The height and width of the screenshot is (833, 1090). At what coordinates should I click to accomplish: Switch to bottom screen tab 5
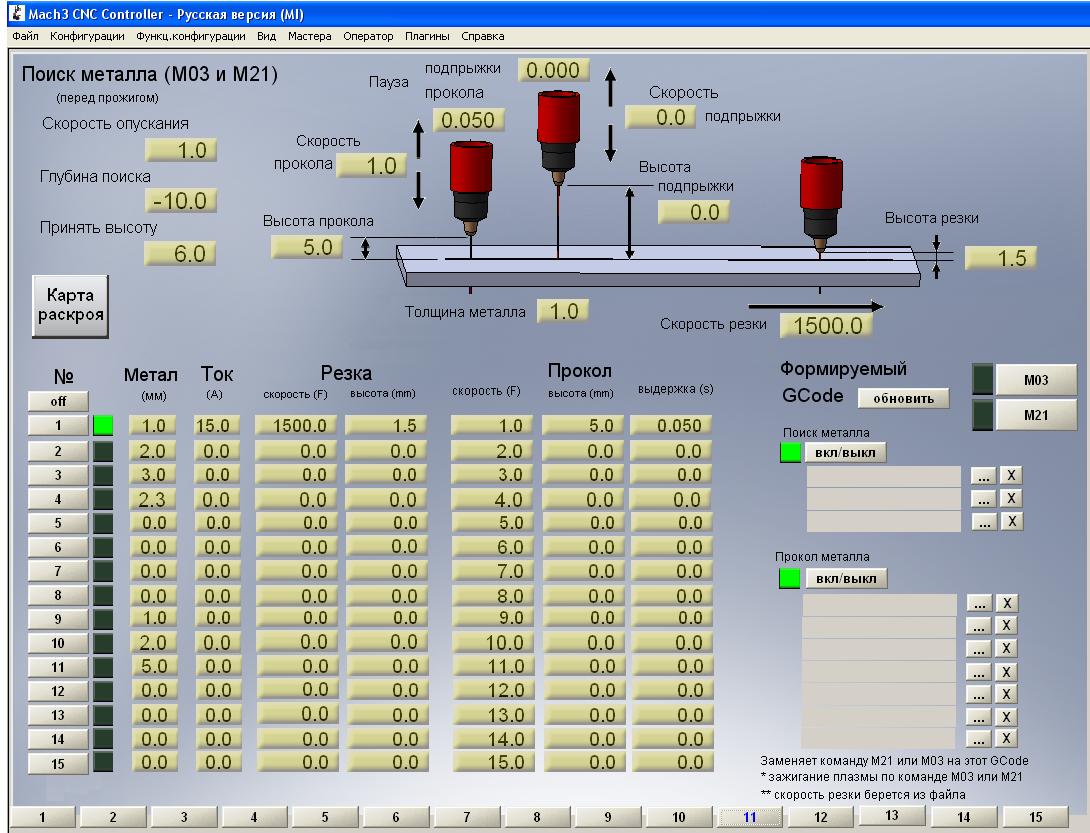pos(325,817)
